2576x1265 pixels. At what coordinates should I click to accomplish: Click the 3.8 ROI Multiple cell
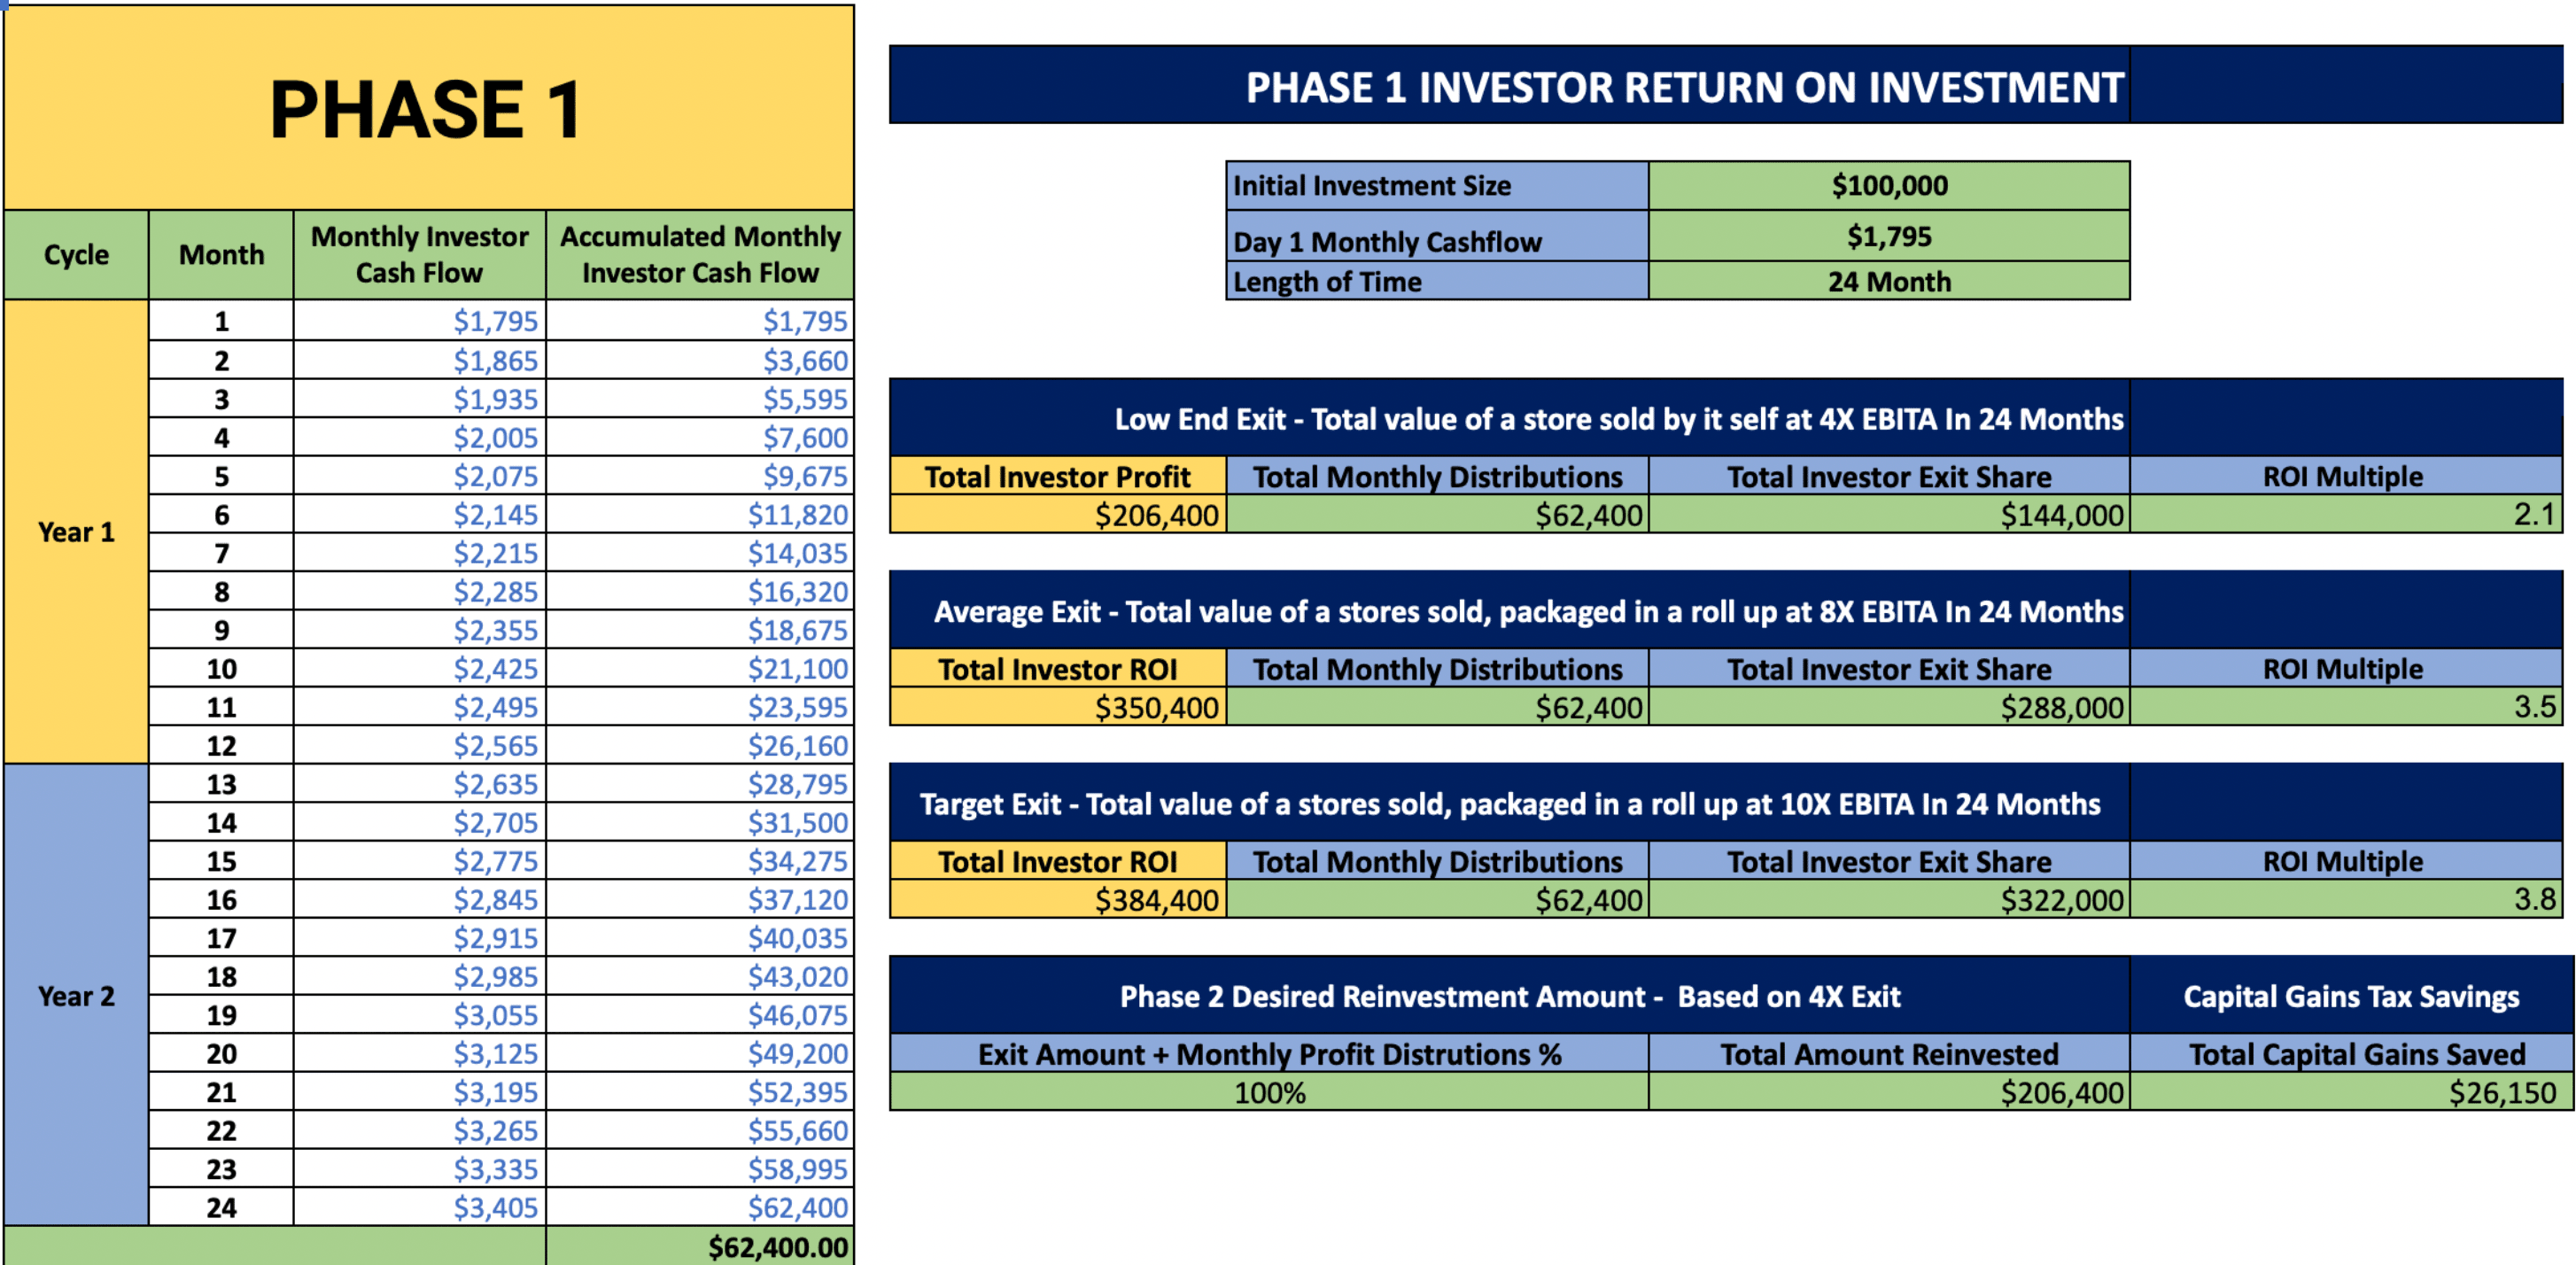(2345, 900)
